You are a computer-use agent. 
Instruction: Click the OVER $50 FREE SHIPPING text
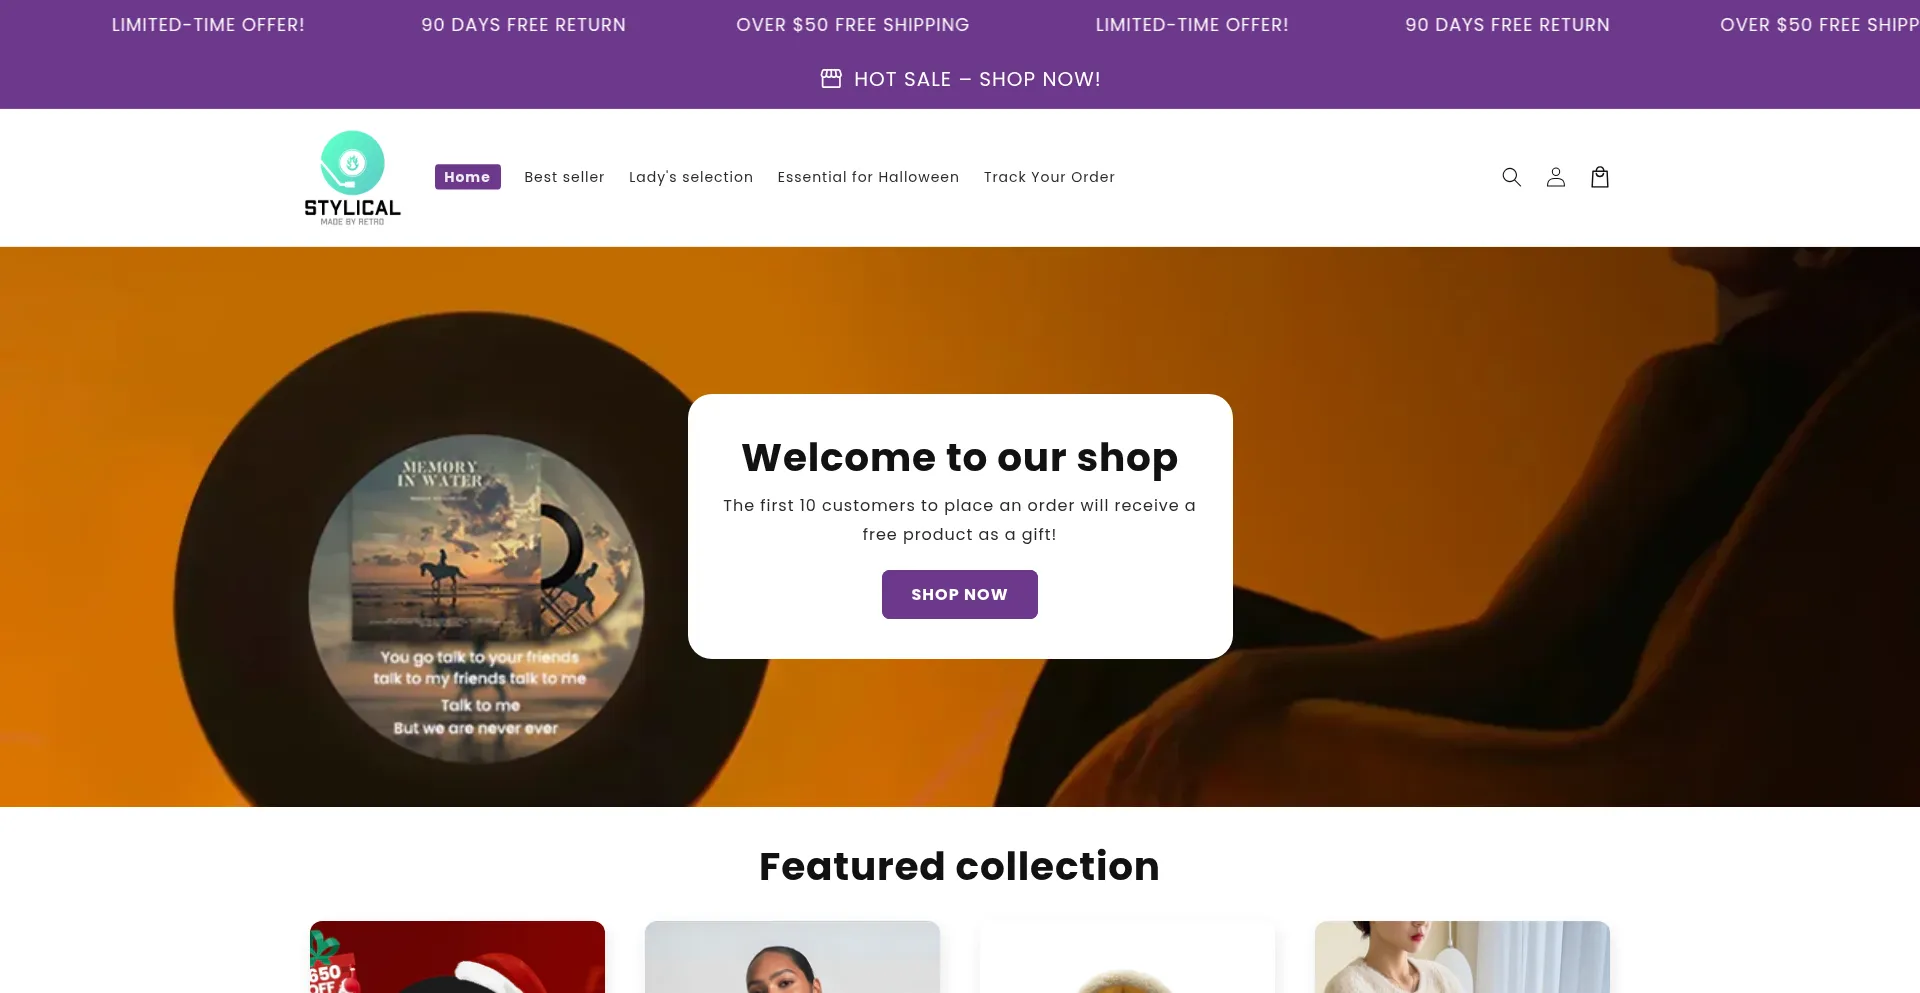[851, 24]
